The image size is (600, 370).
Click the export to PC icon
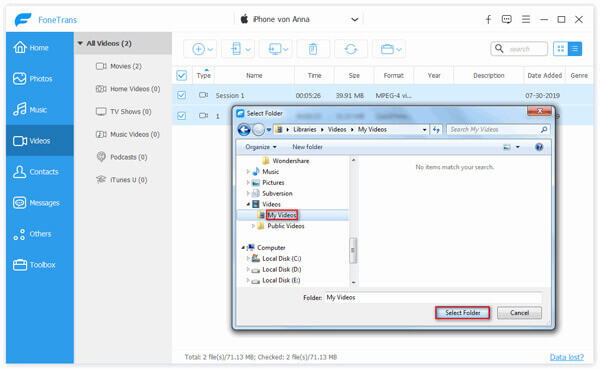tap(275, 49)
